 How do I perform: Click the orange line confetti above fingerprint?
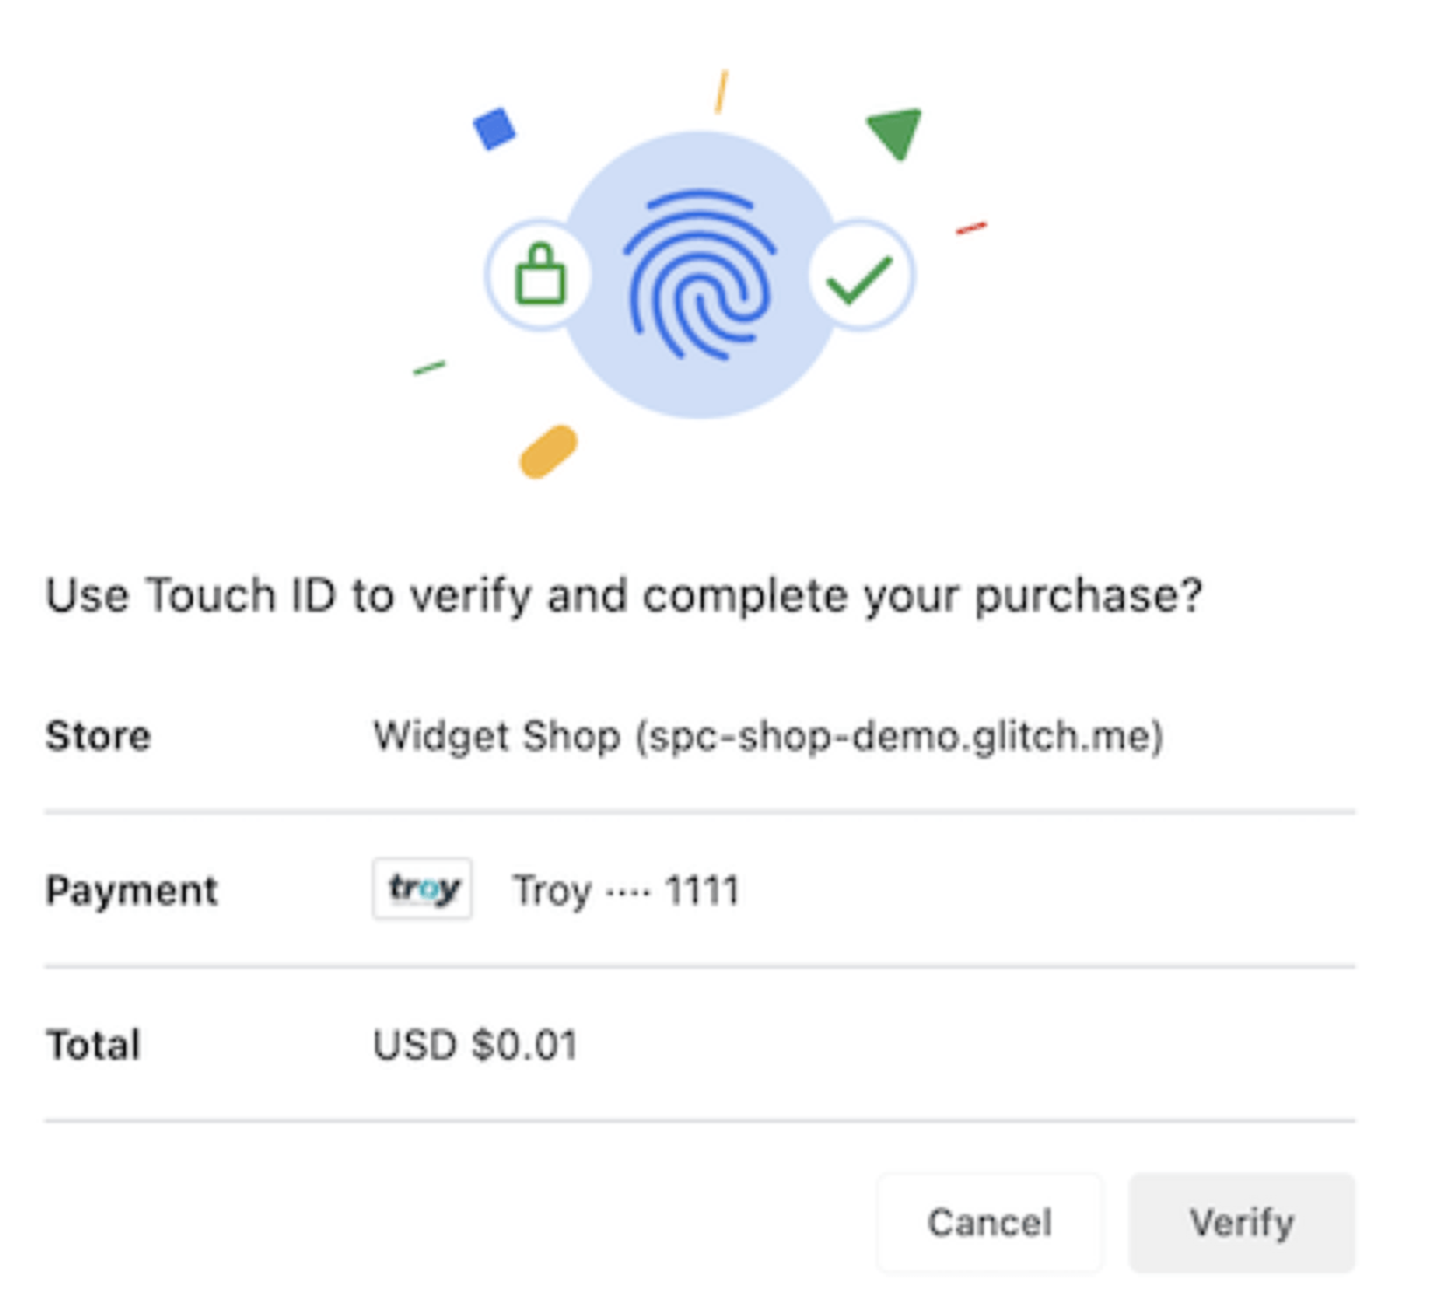(721, 91)
